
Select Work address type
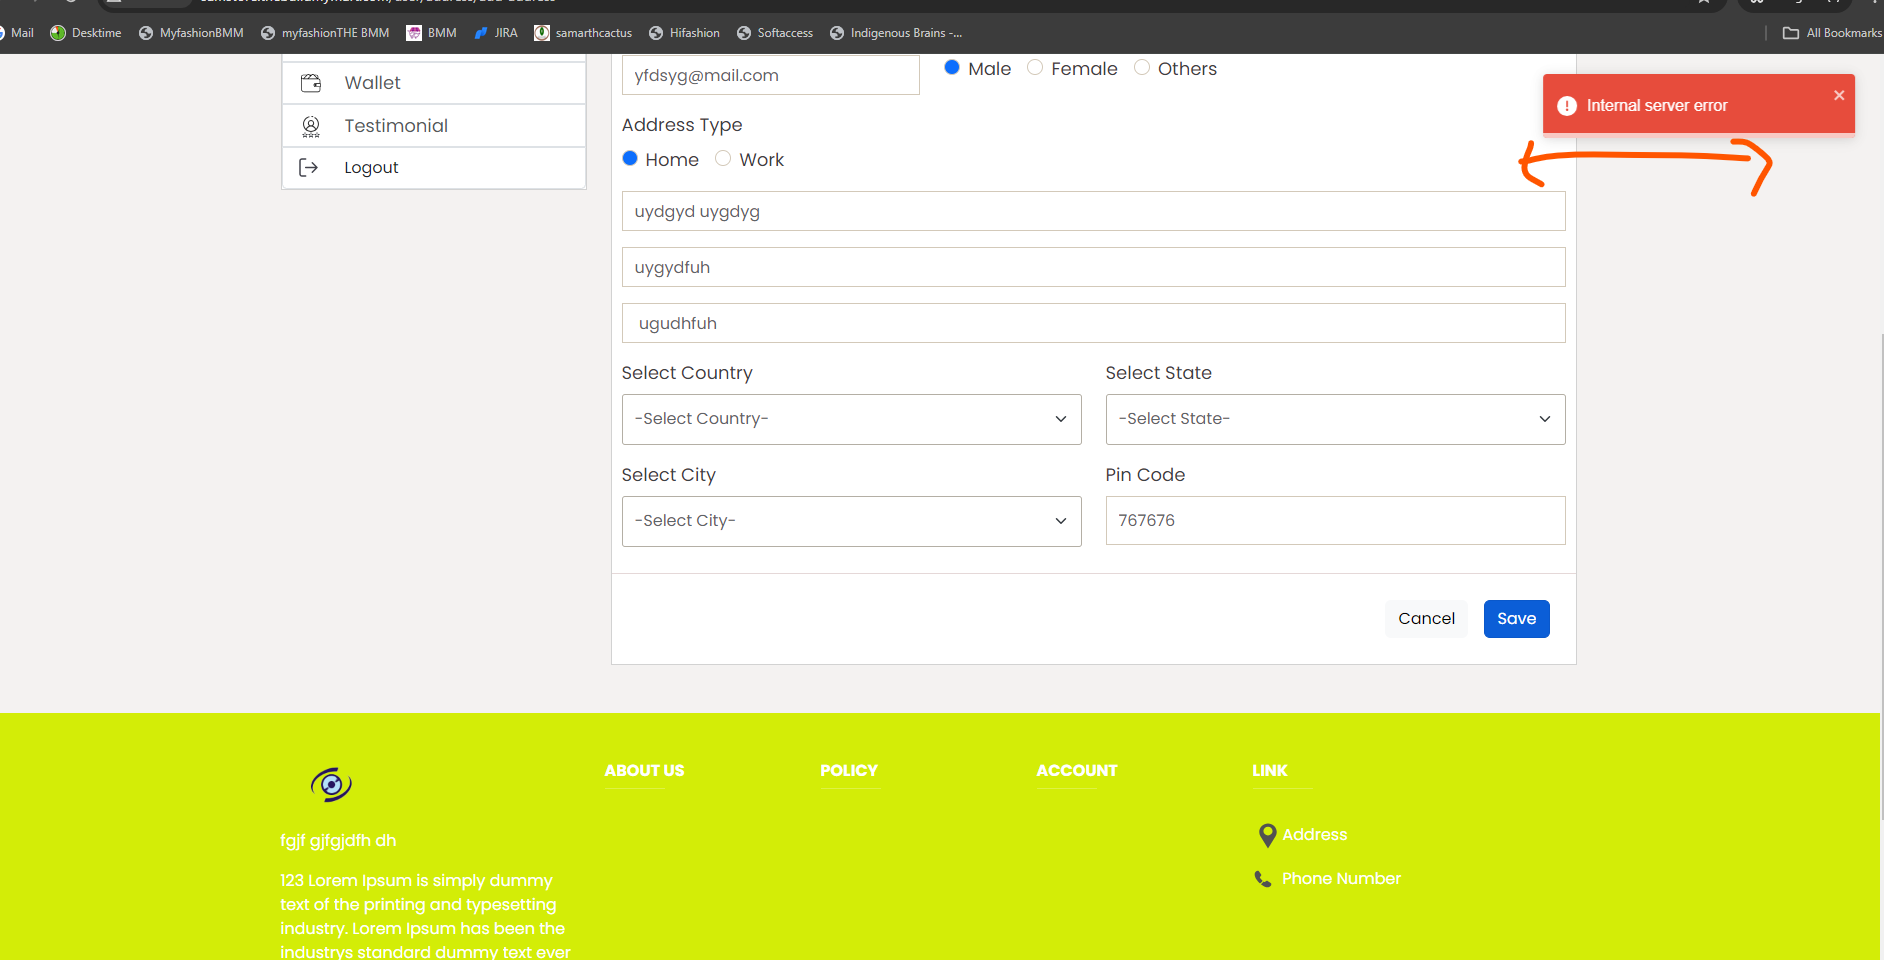coord(723,159)
